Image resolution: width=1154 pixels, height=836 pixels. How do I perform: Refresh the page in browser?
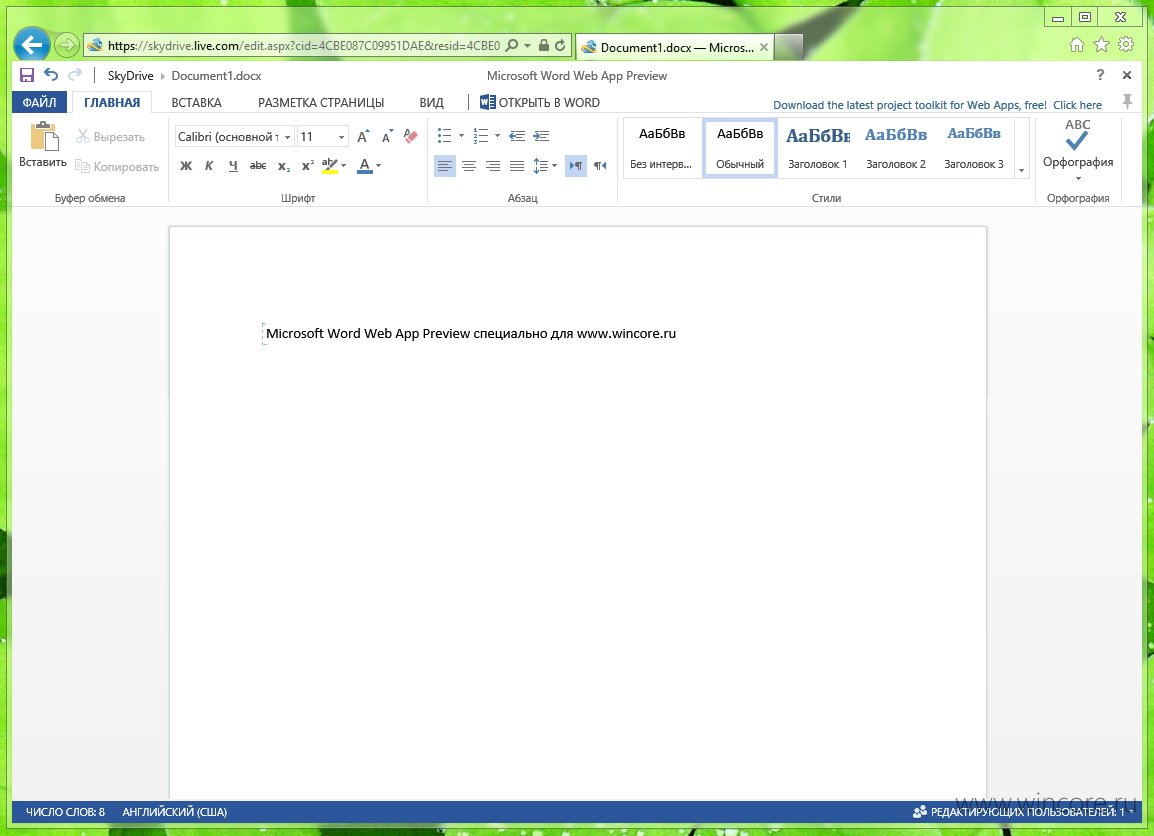[560, 46]
